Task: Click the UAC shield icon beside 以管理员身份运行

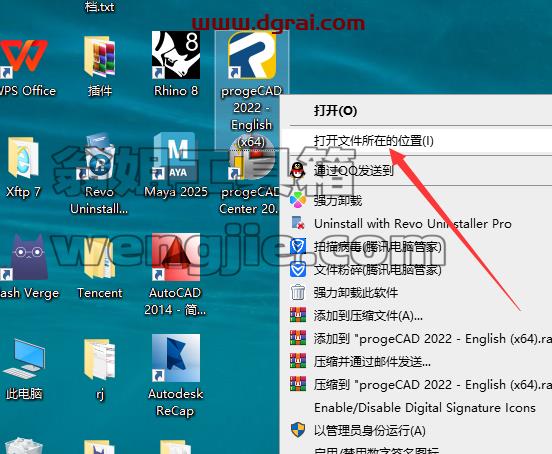Action: pyautogui.click(x=298, y=430)
